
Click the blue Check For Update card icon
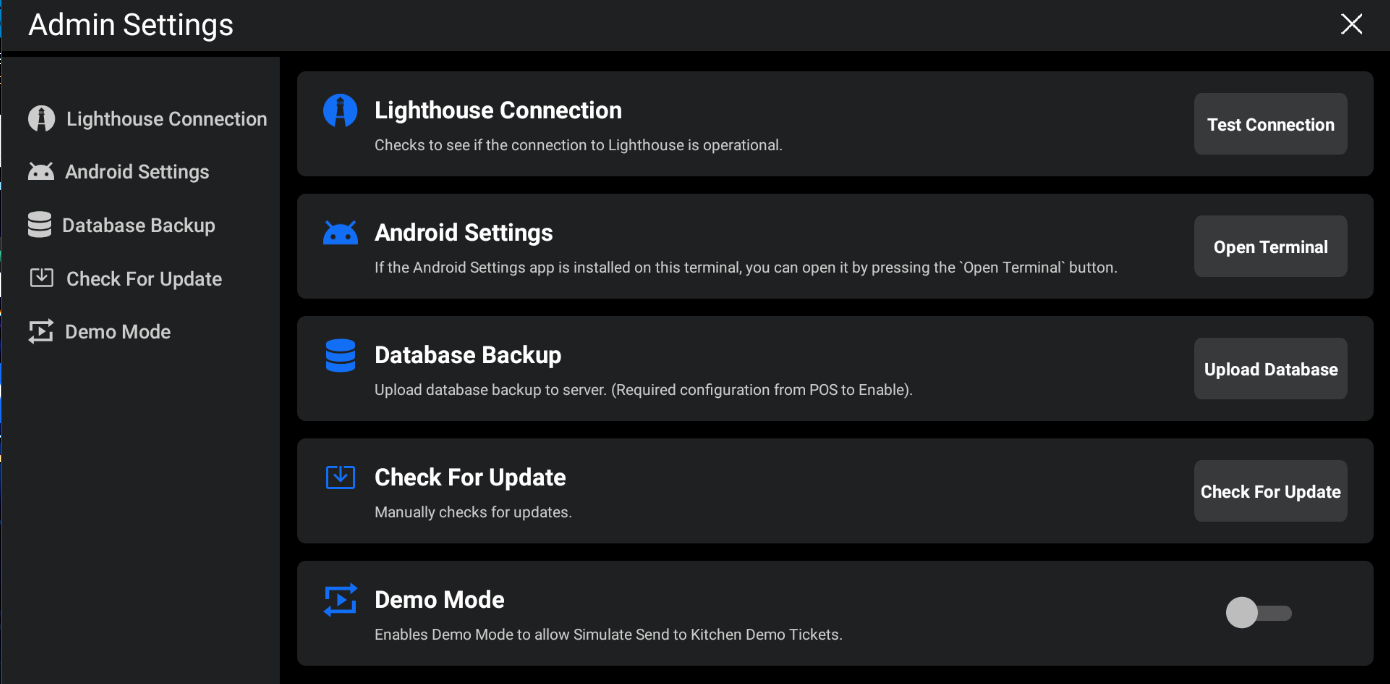click(x=340, y=477)
